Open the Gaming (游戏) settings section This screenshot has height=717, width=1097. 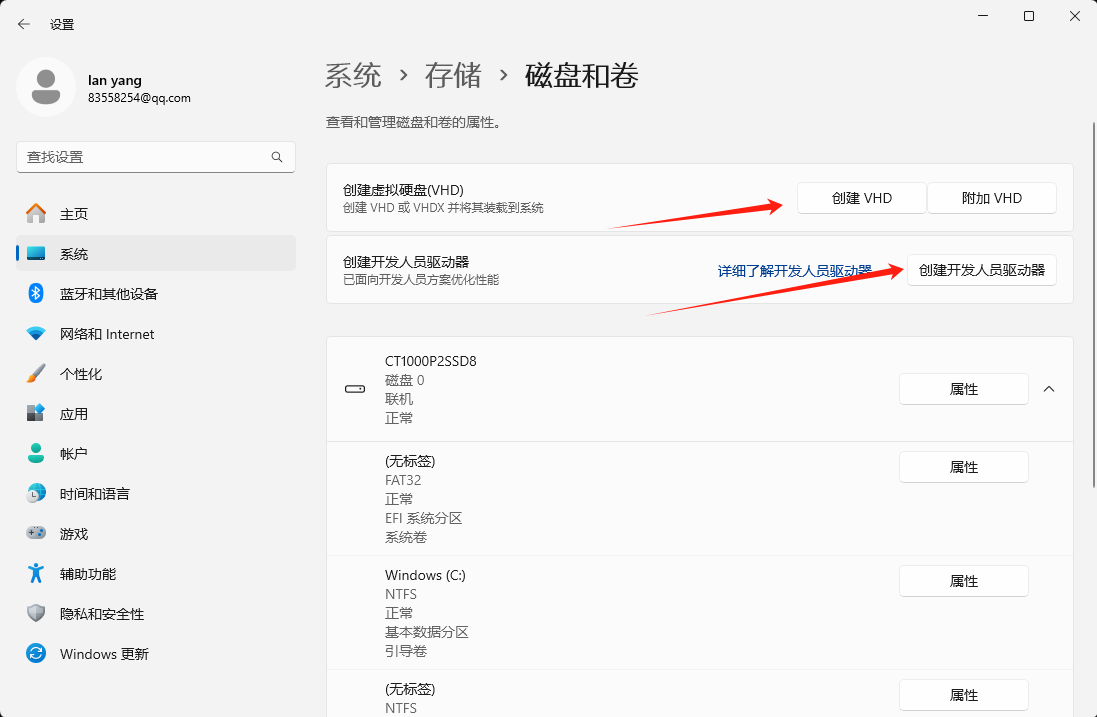(x=156, y=533)
